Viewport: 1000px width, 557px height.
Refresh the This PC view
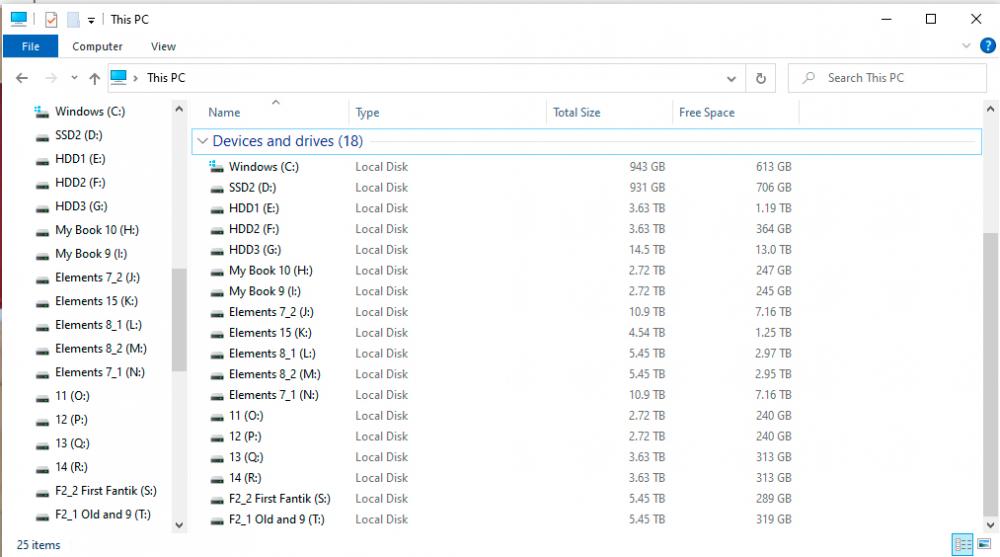click(x=760, y=78)
